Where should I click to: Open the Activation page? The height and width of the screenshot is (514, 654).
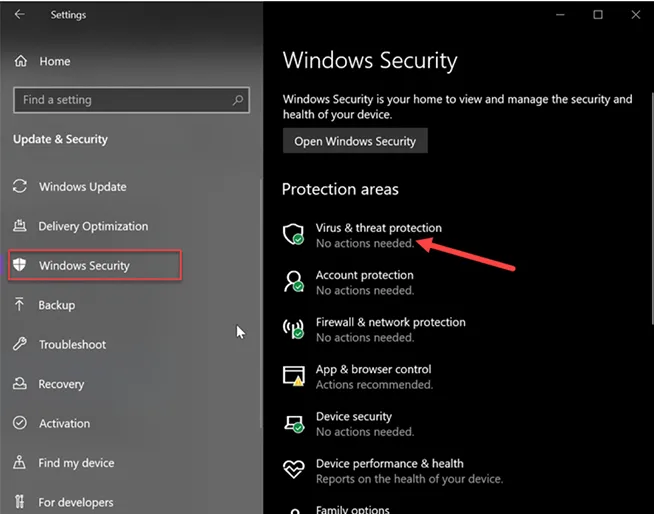click(64, 424)
